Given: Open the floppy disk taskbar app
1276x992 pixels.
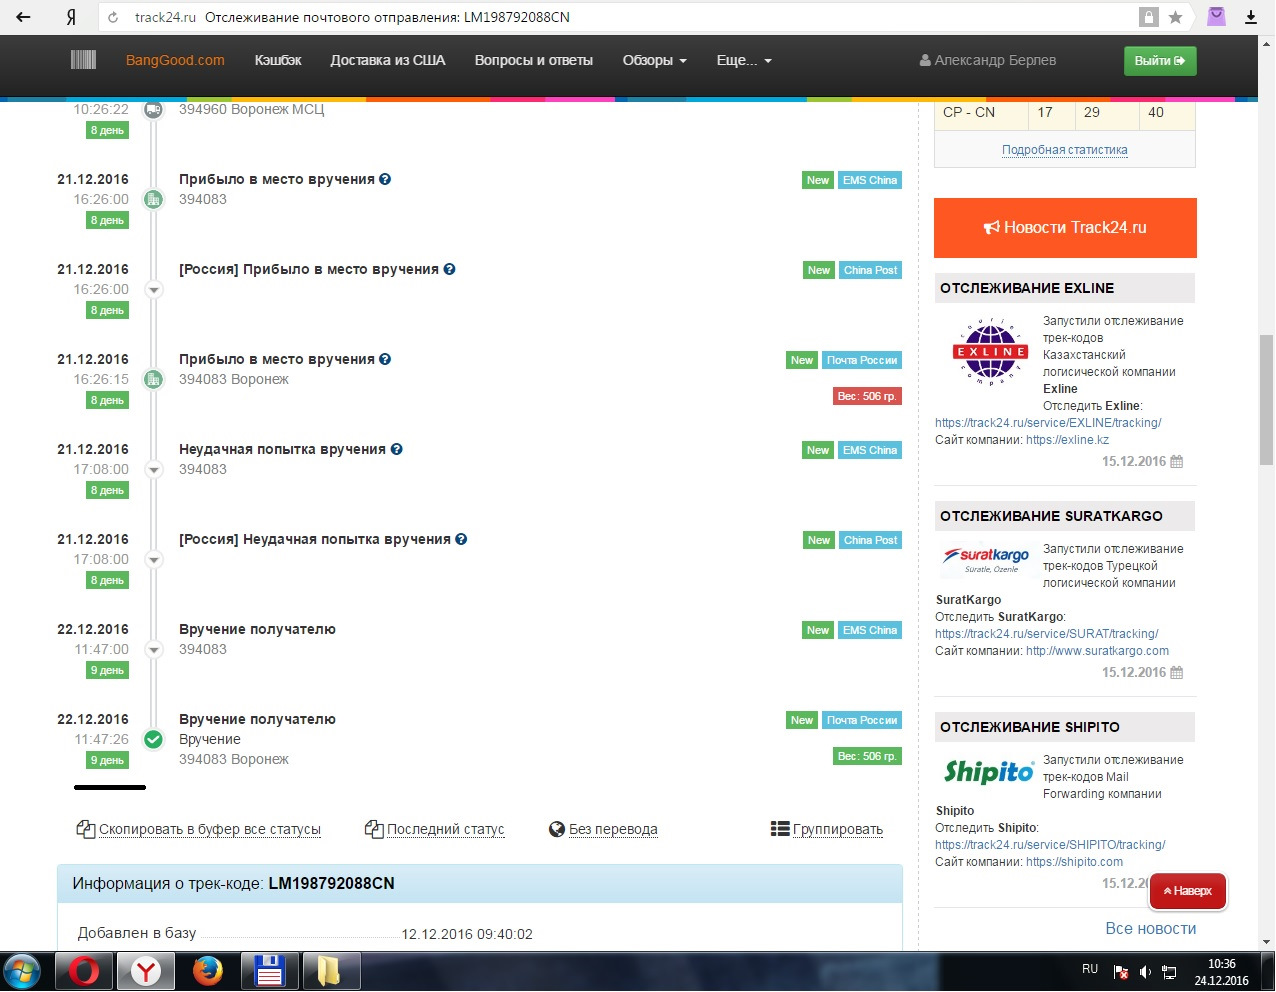Looking at the screenshot, I should (x=269, y=971).
